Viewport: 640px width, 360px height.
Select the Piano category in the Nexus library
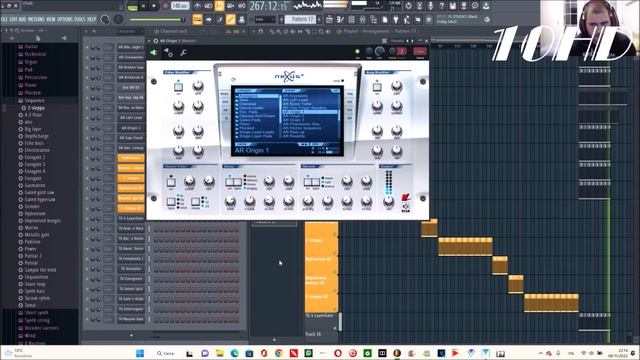[244, 124]
